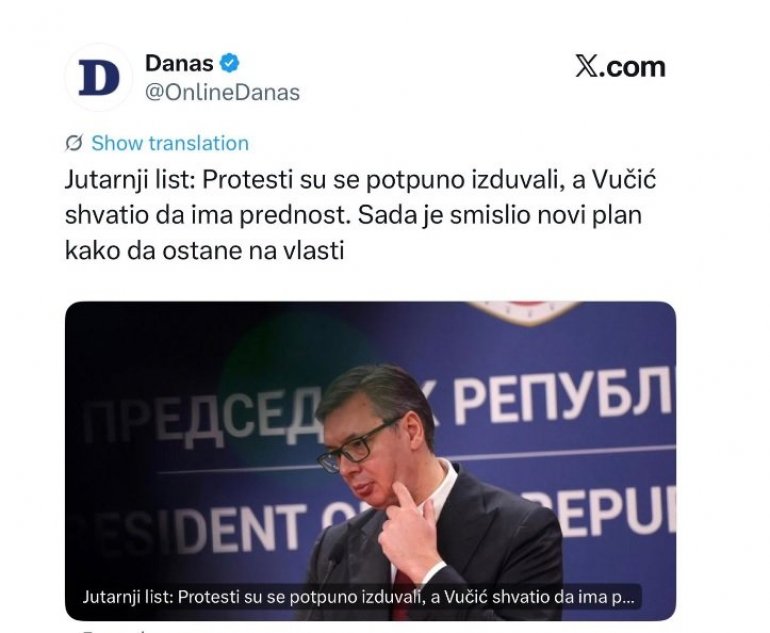
Task: Click the man's glasses in the photo
Action: 360,443
